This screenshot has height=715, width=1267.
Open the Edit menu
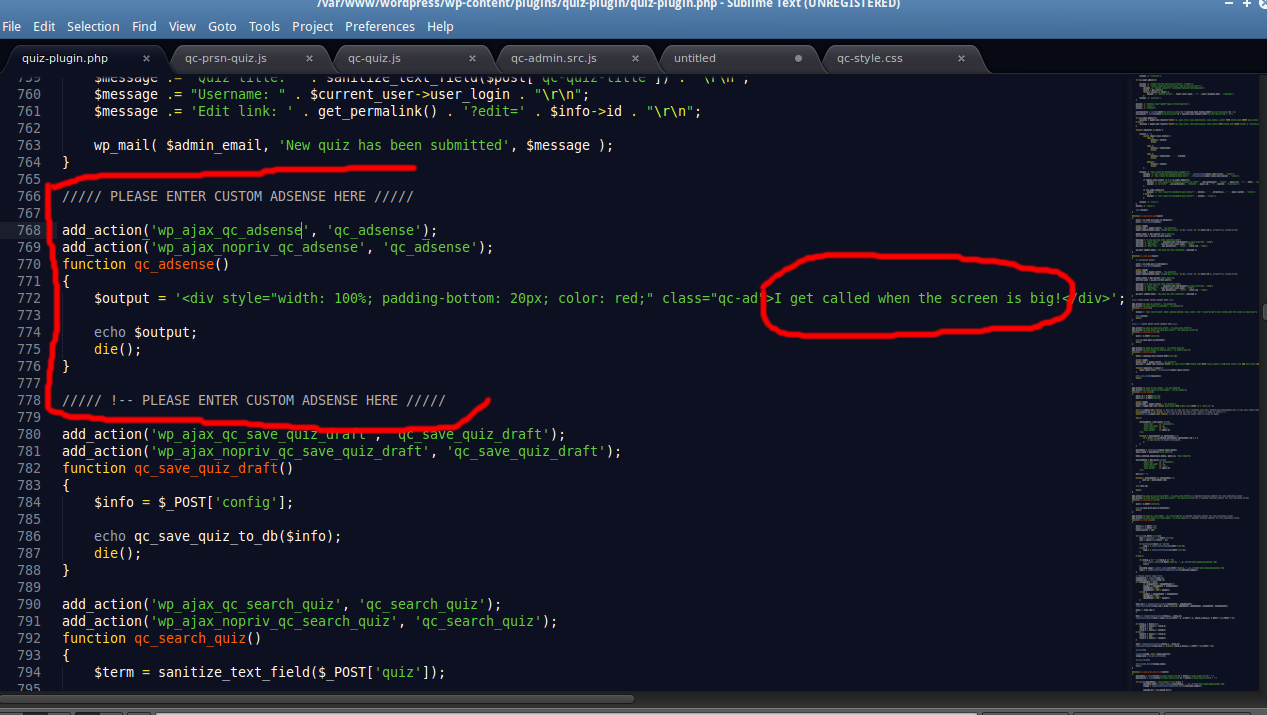click(44, 27)
